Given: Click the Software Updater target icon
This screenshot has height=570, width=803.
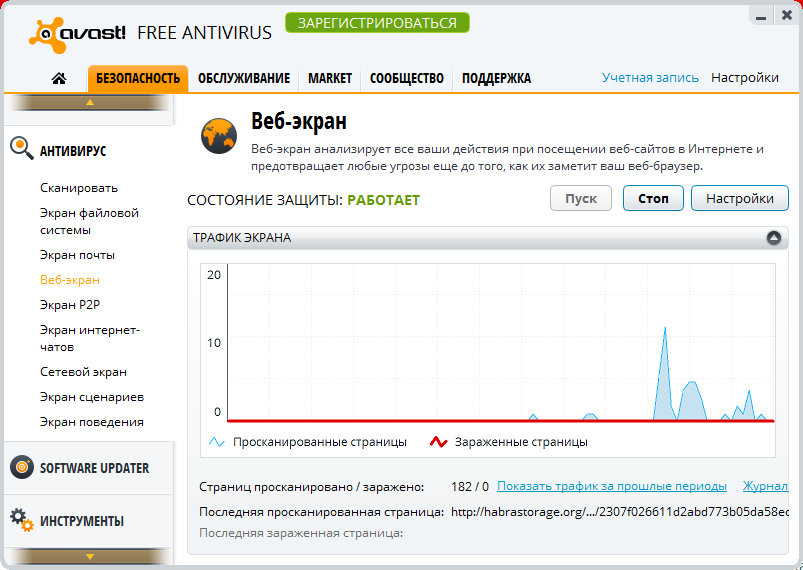Looking at the screenshot, I should (22, 467).
